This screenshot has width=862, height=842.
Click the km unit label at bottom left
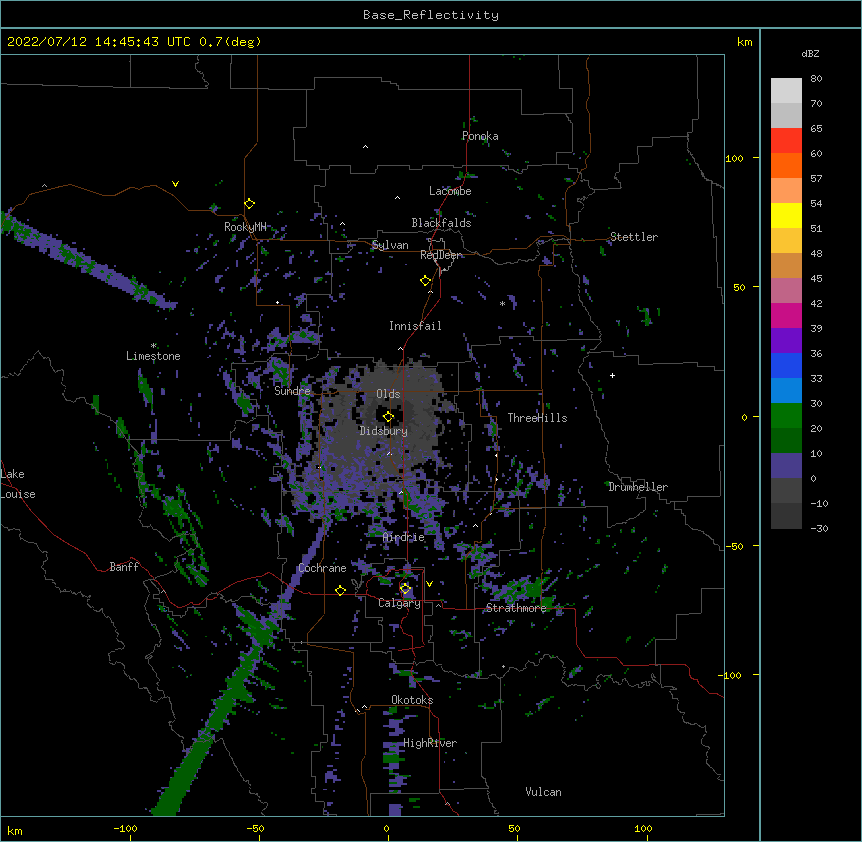(15, 830)
